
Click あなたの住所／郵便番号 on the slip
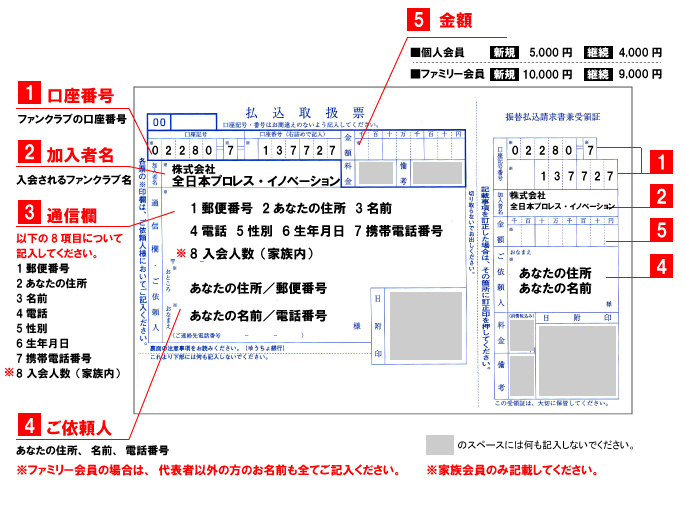click(x=258, y=288)
